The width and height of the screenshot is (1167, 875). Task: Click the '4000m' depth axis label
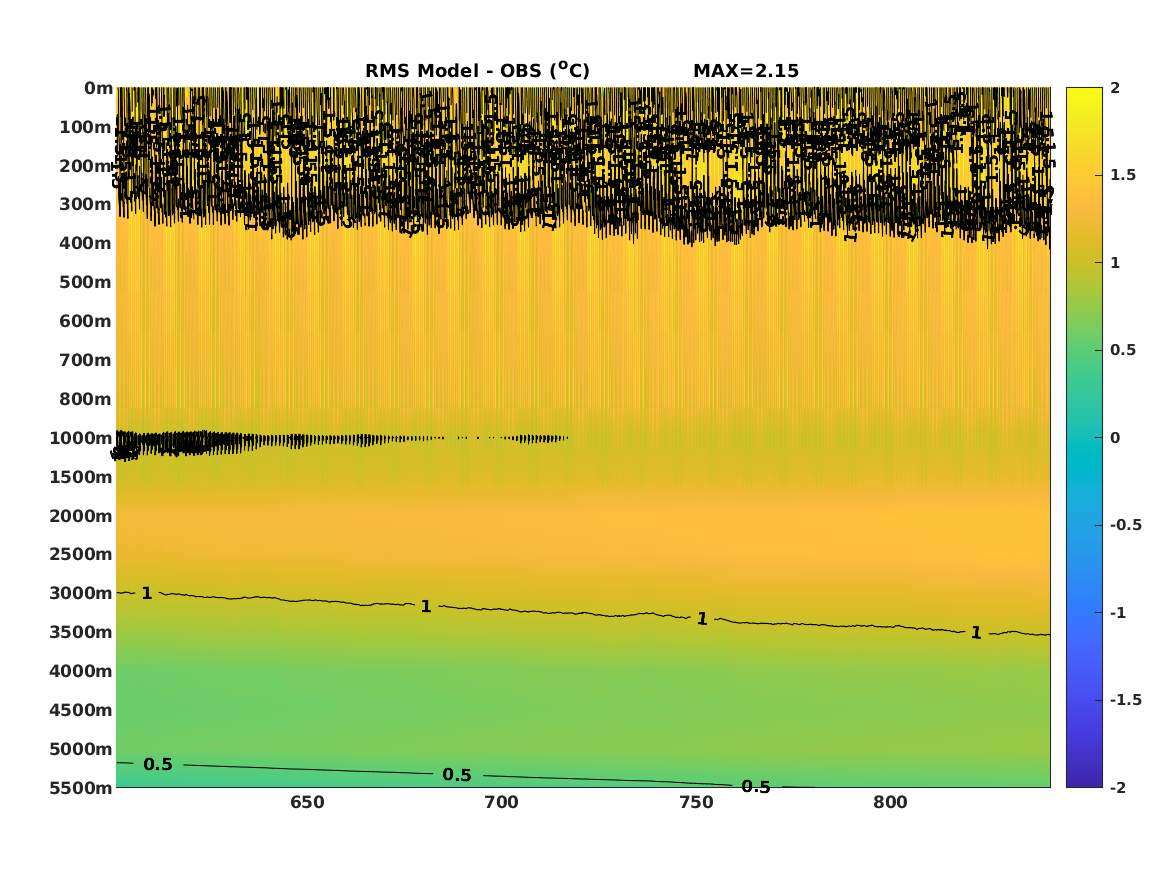tap(81, 671)
